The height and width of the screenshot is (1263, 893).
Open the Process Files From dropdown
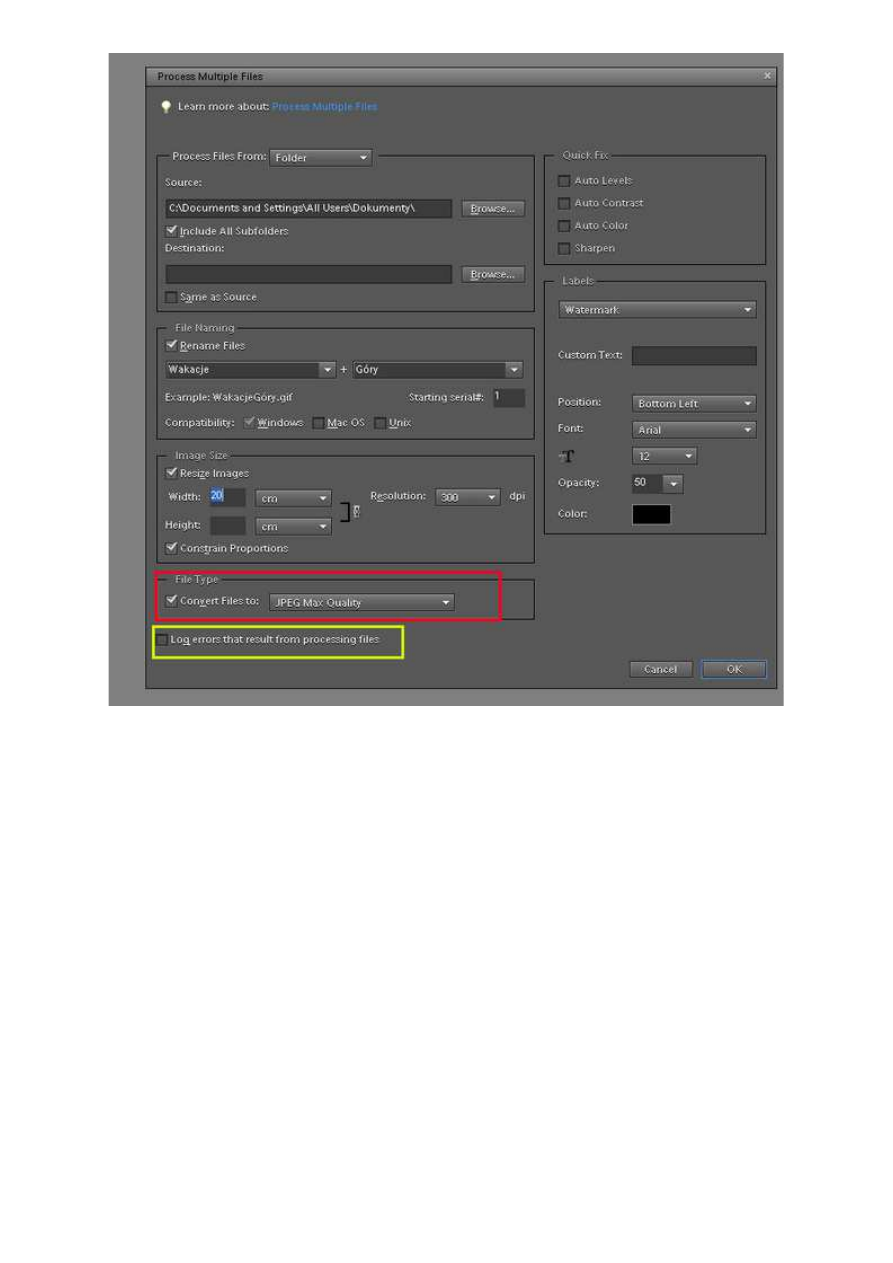[x=320, y=157]
